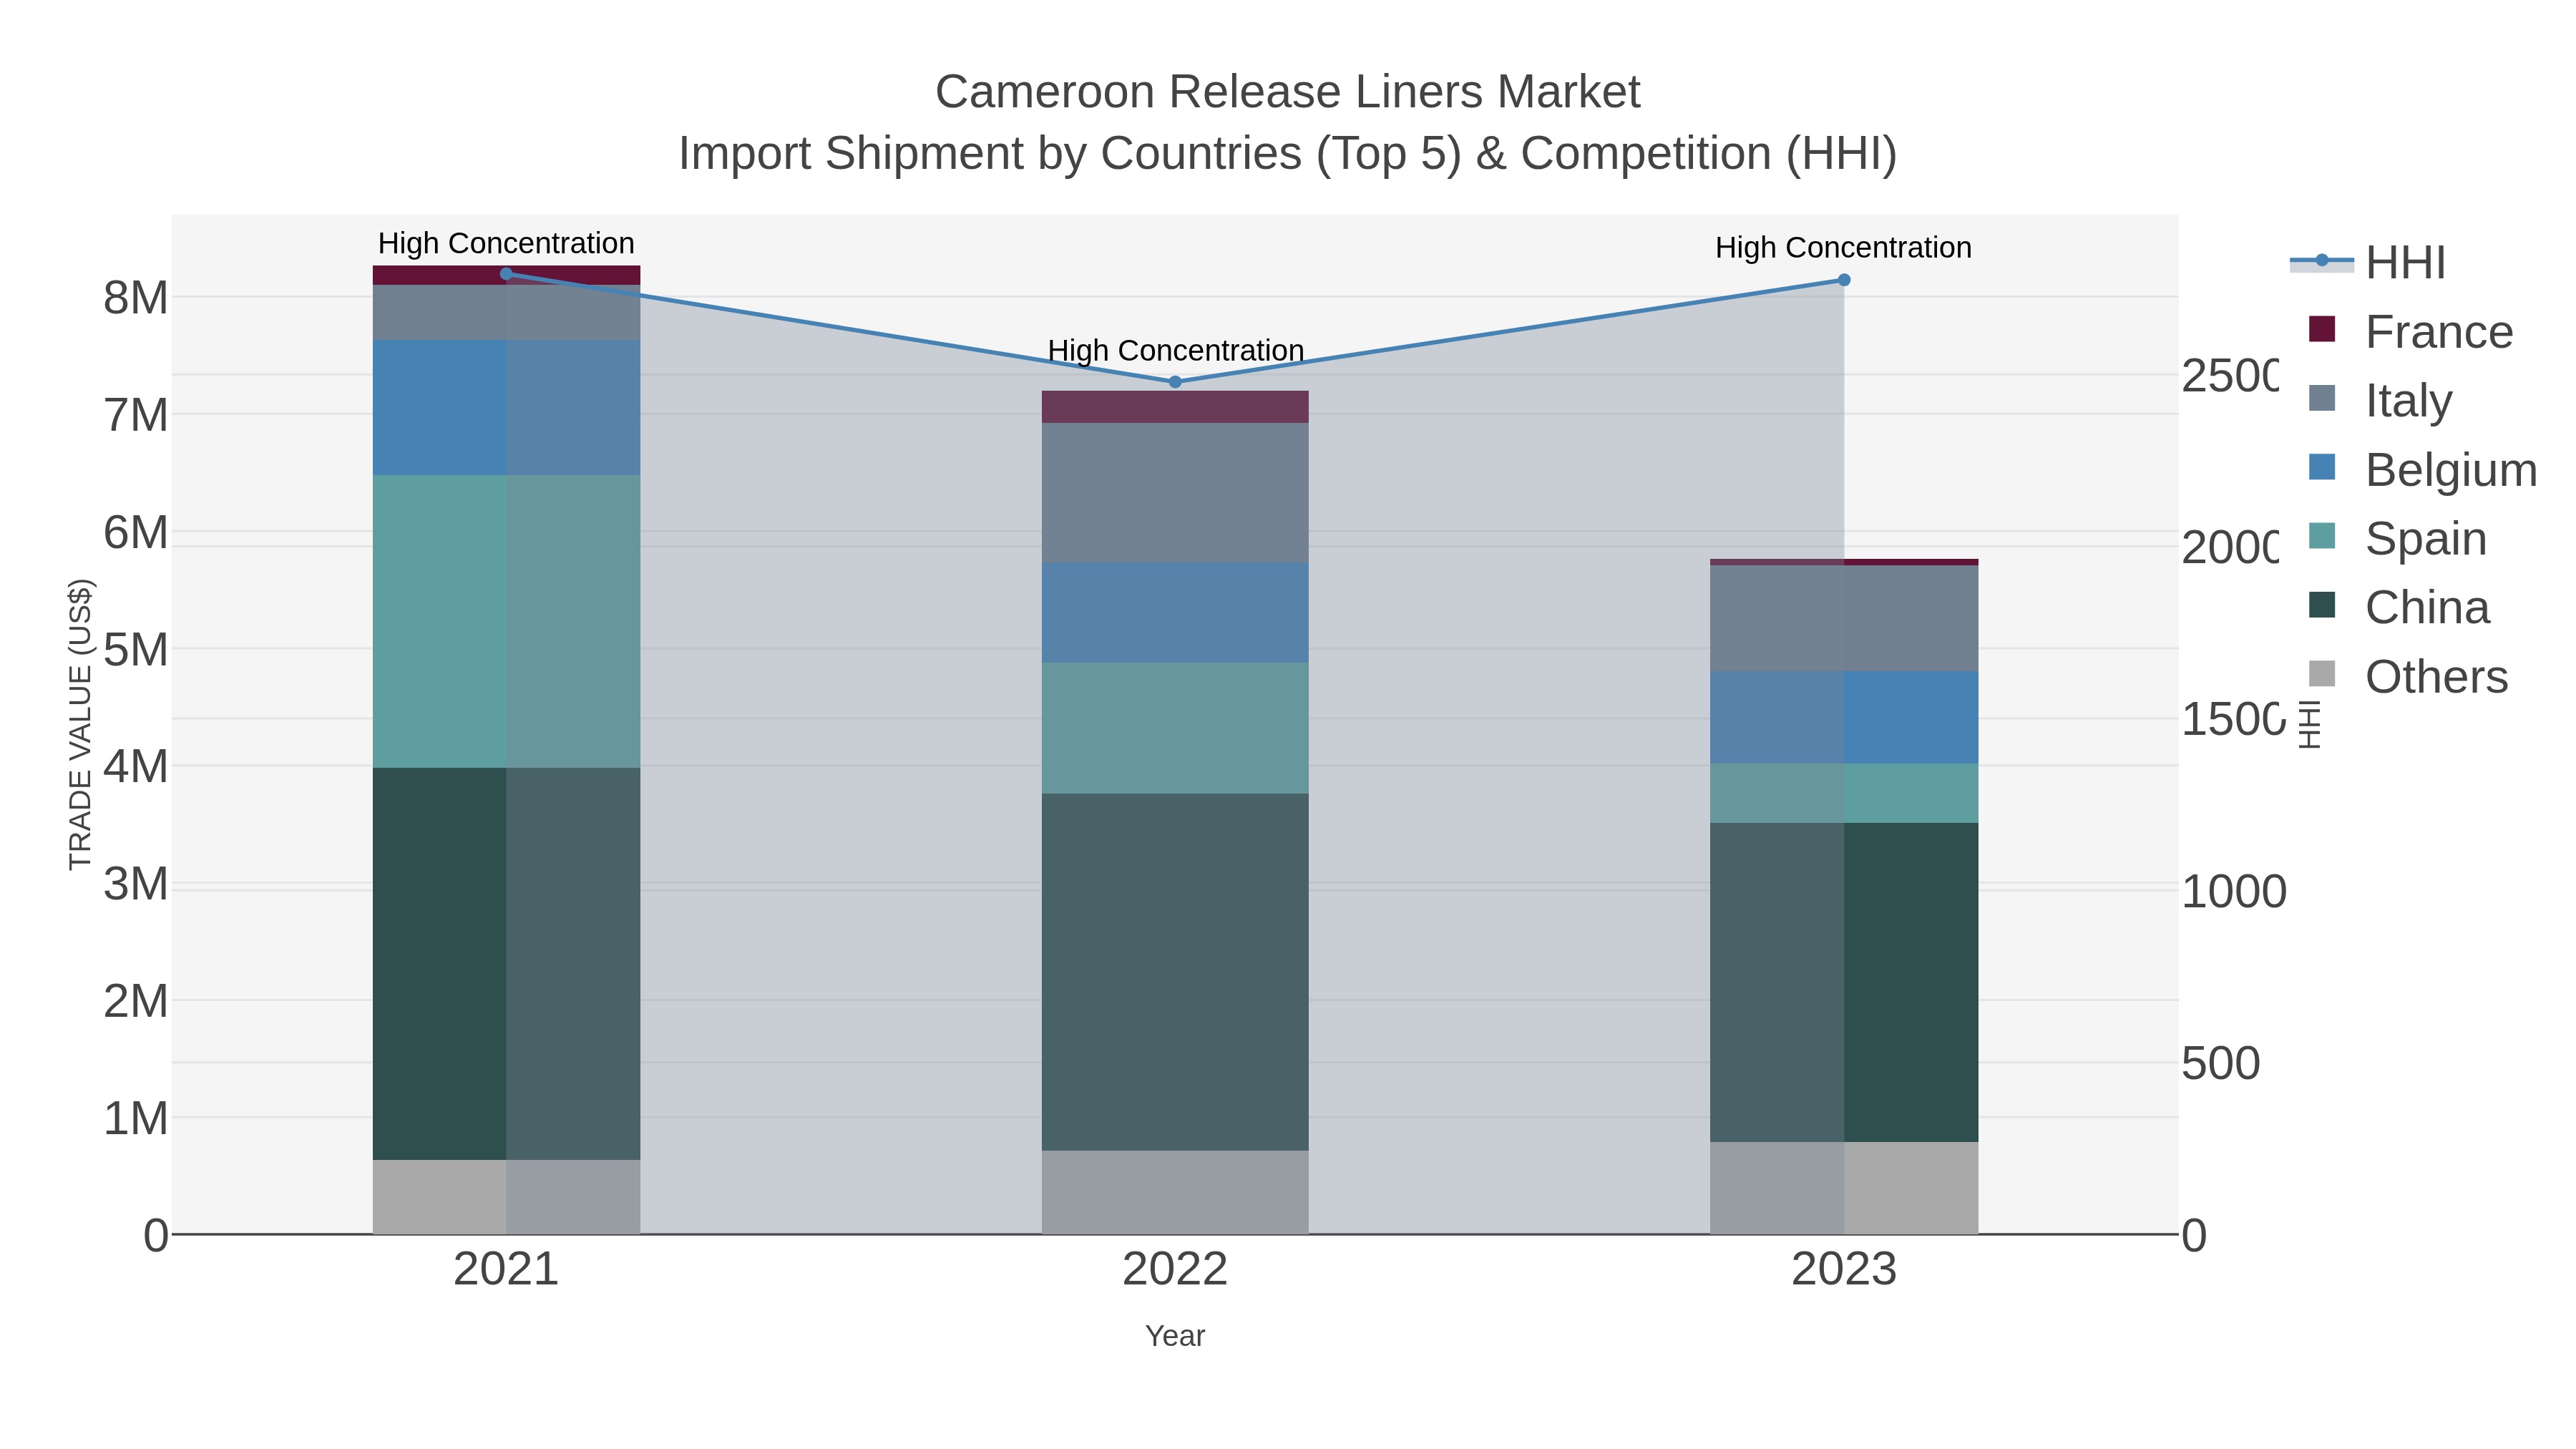The image size is (2576, 1449).
Task: Click the Spain segment of the 2021 bar
Action: pos(506,622)
